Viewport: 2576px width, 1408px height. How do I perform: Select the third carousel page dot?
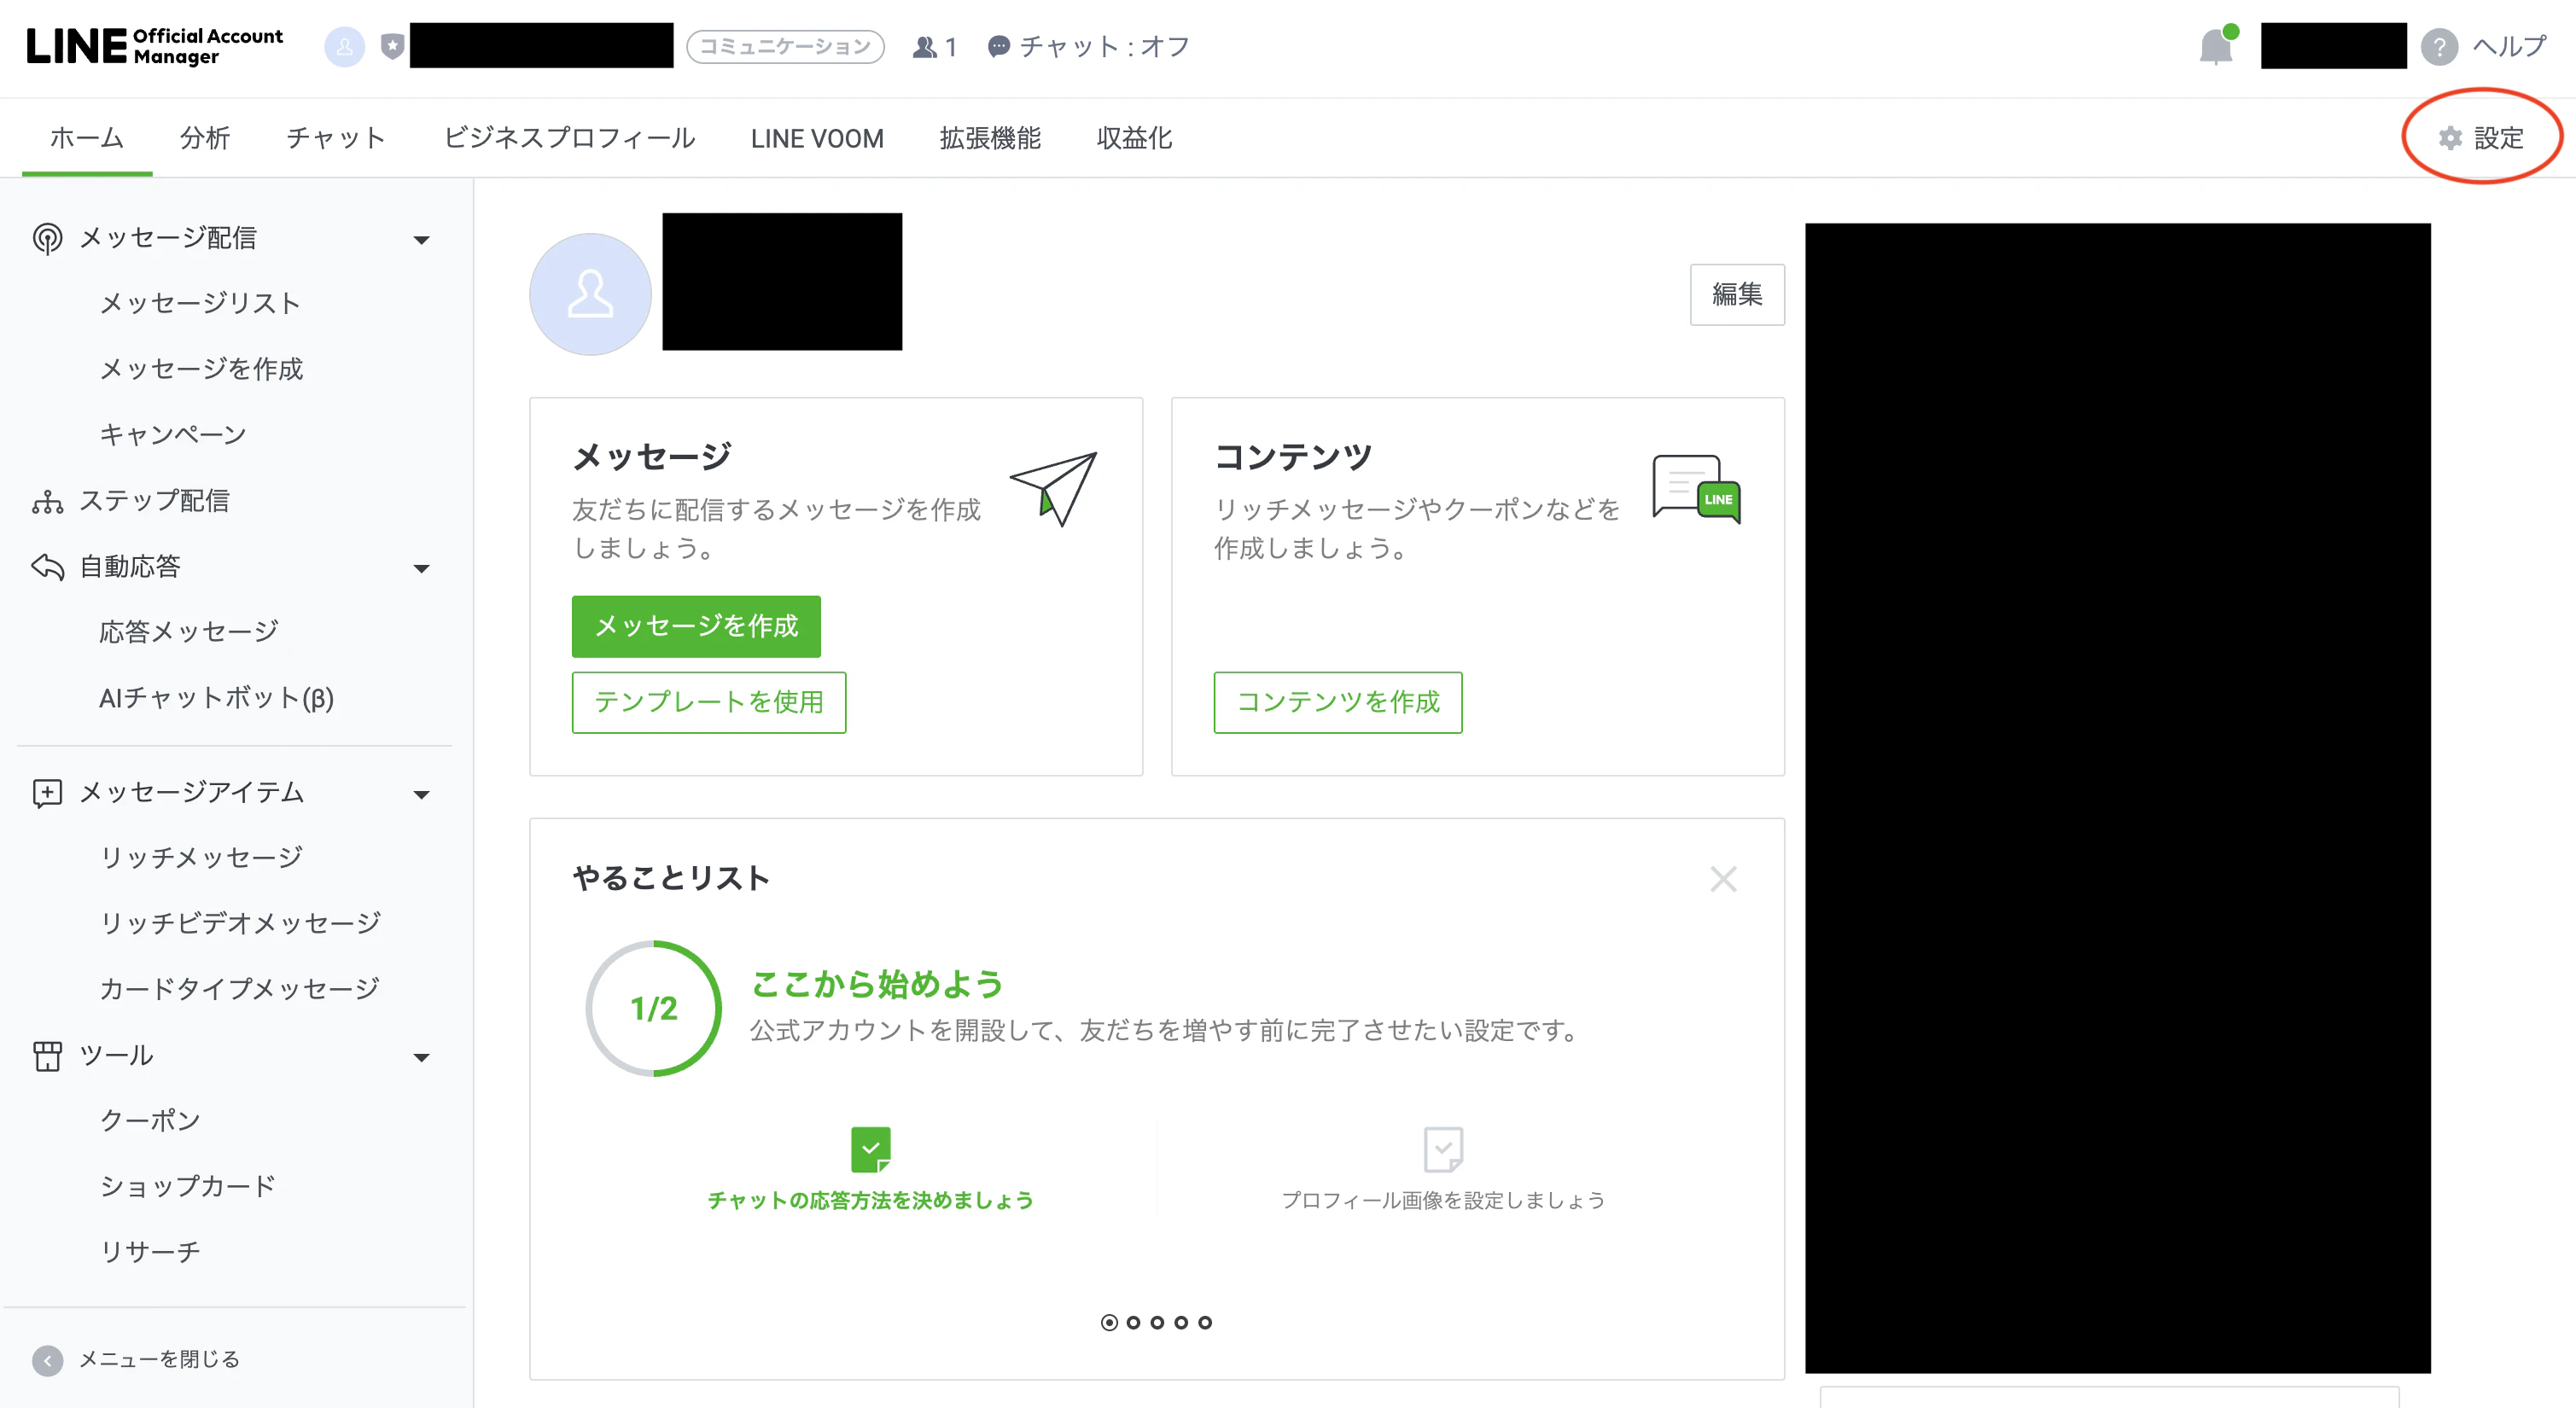point(1157,1322)
